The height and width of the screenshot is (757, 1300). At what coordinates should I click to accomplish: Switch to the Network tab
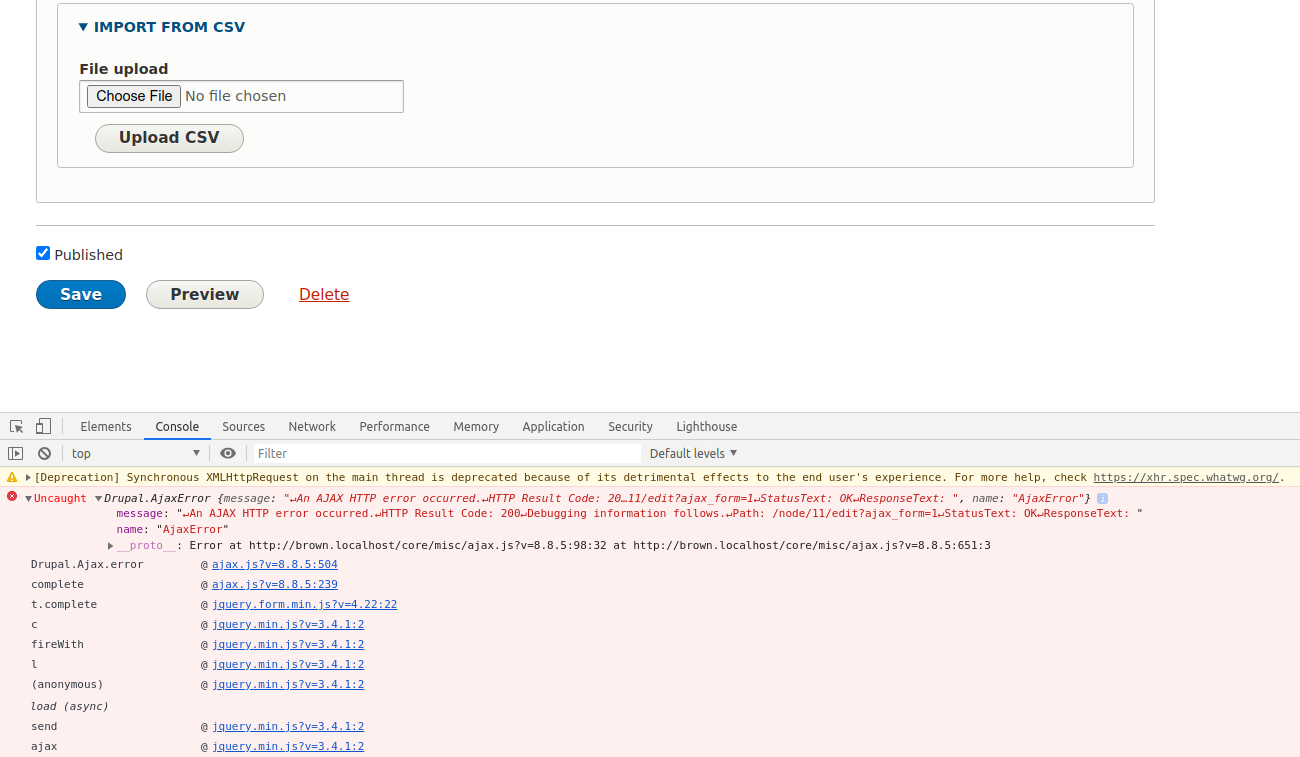(312, 426)
